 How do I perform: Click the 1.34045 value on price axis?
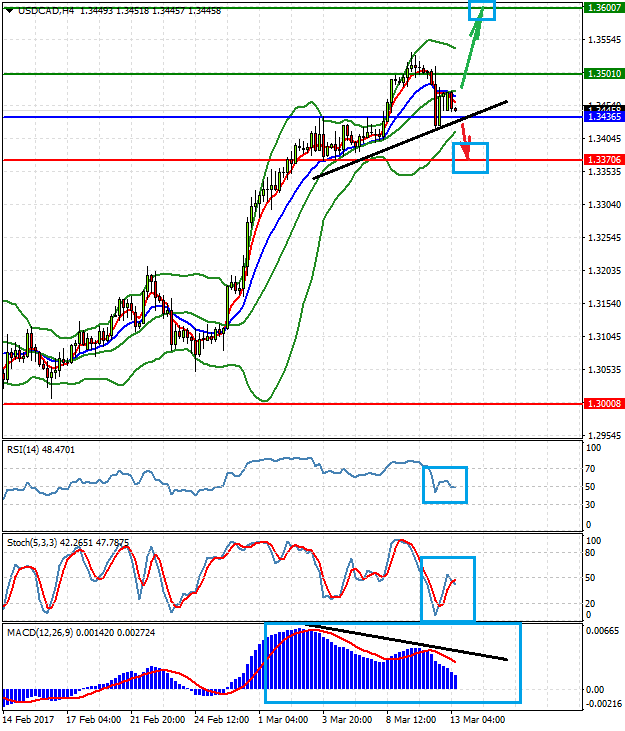(x=604, y=138)
